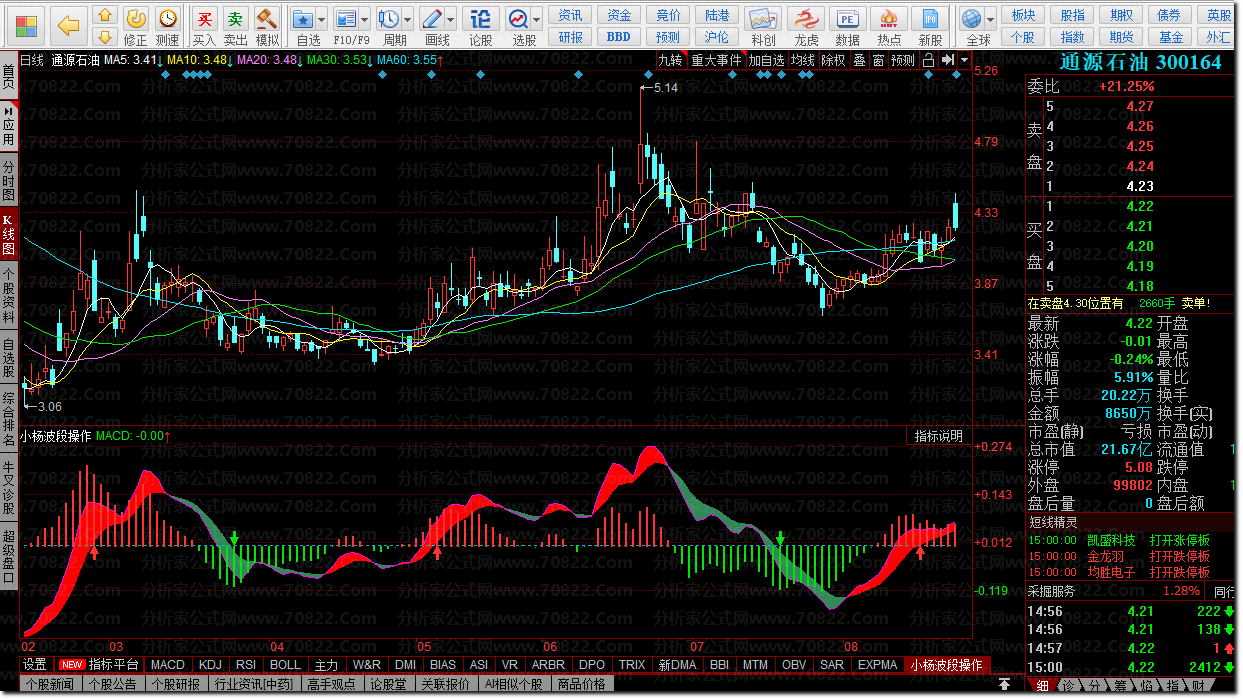The image size is (1243, 699).
Task: Click the 全球 globe icon
Action: tap(971, 18)
